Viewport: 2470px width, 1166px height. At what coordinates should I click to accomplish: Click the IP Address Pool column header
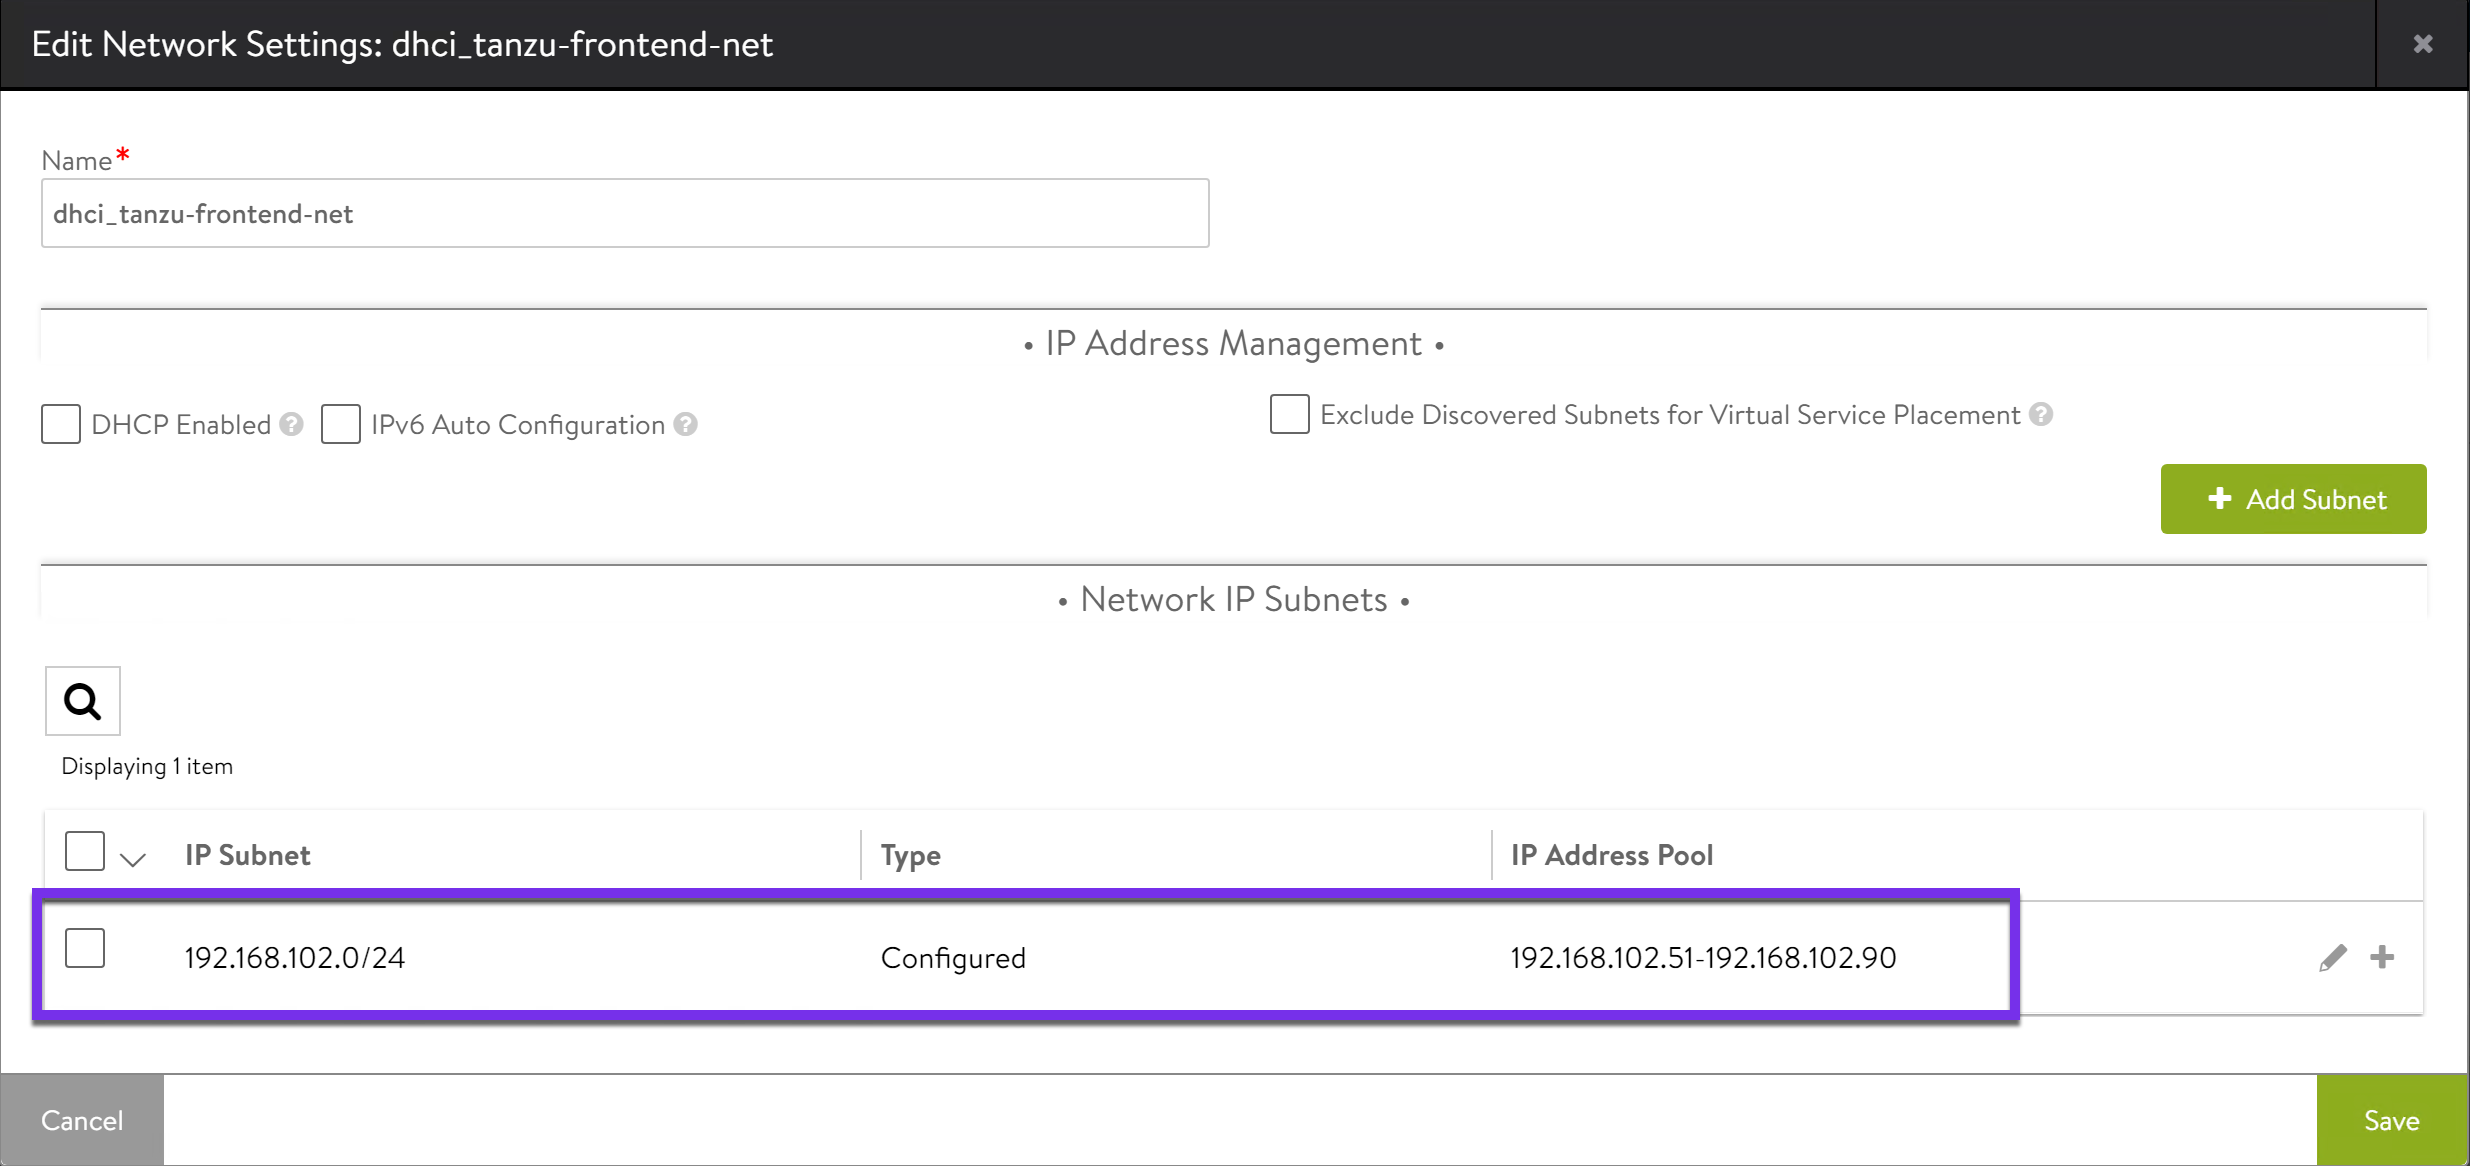tap(1611, 855)
